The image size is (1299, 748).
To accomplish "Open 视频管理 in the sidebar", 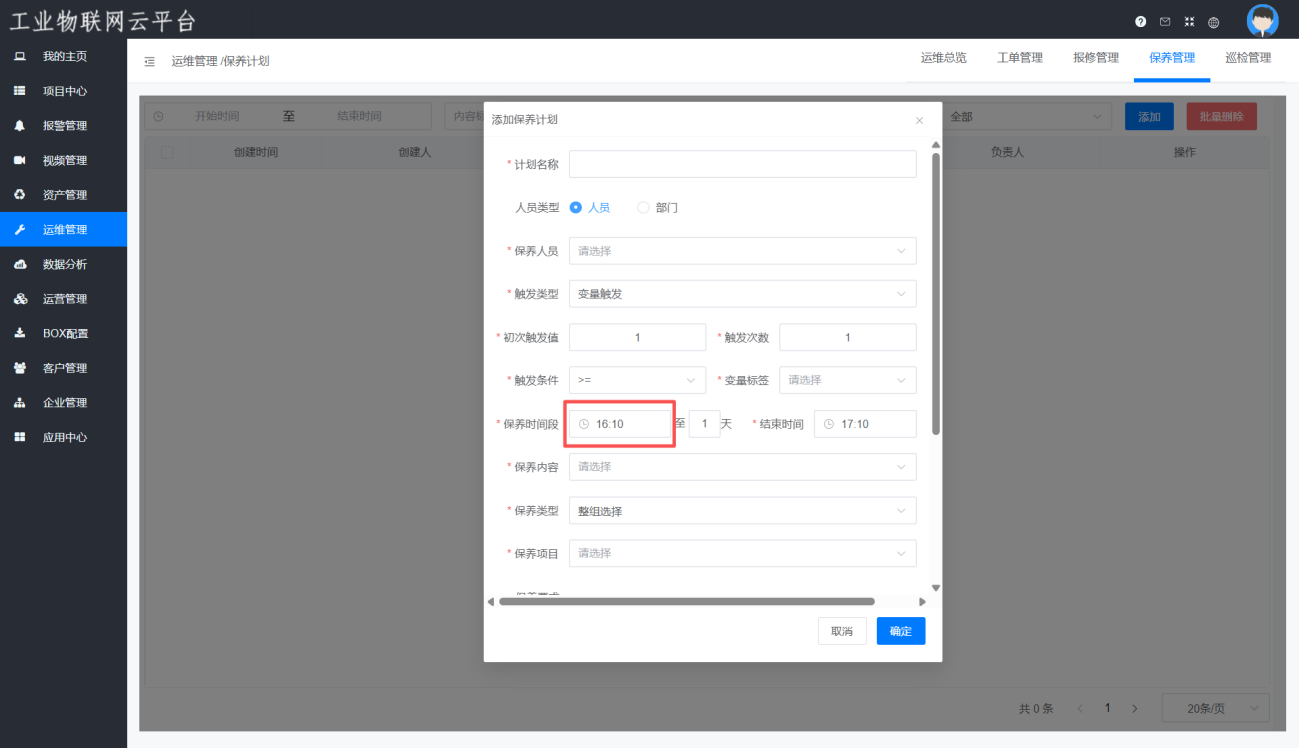I will [x=64, y=160].
